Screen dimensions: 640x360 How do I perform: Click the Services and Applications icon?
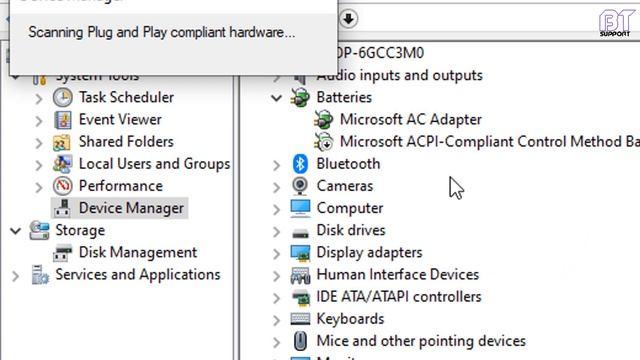click(40, 275)
